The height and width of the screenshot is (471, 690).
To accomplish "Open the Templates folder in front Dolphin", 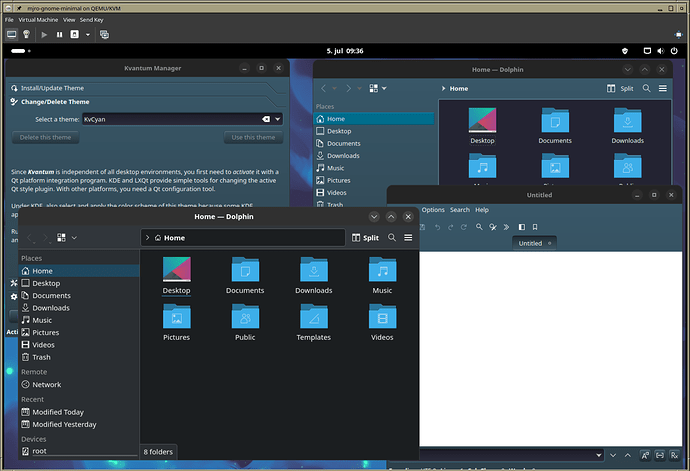I will coord(314,323).
